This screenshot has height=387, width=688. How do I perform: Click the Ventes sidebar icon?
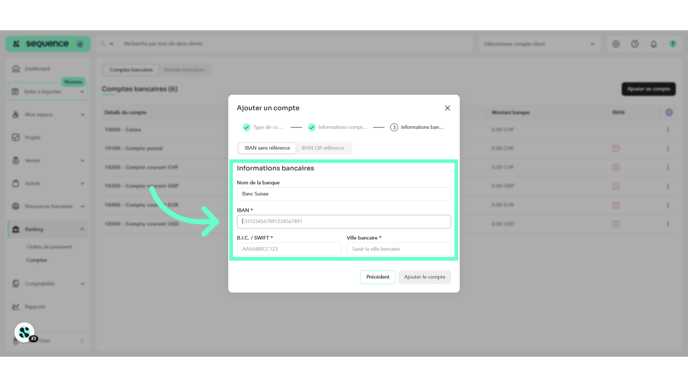click(x=15, y=161)
